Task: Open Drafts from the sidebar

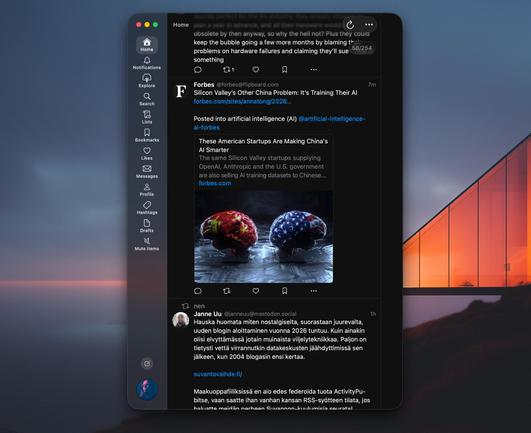Action: coord(147,226)
